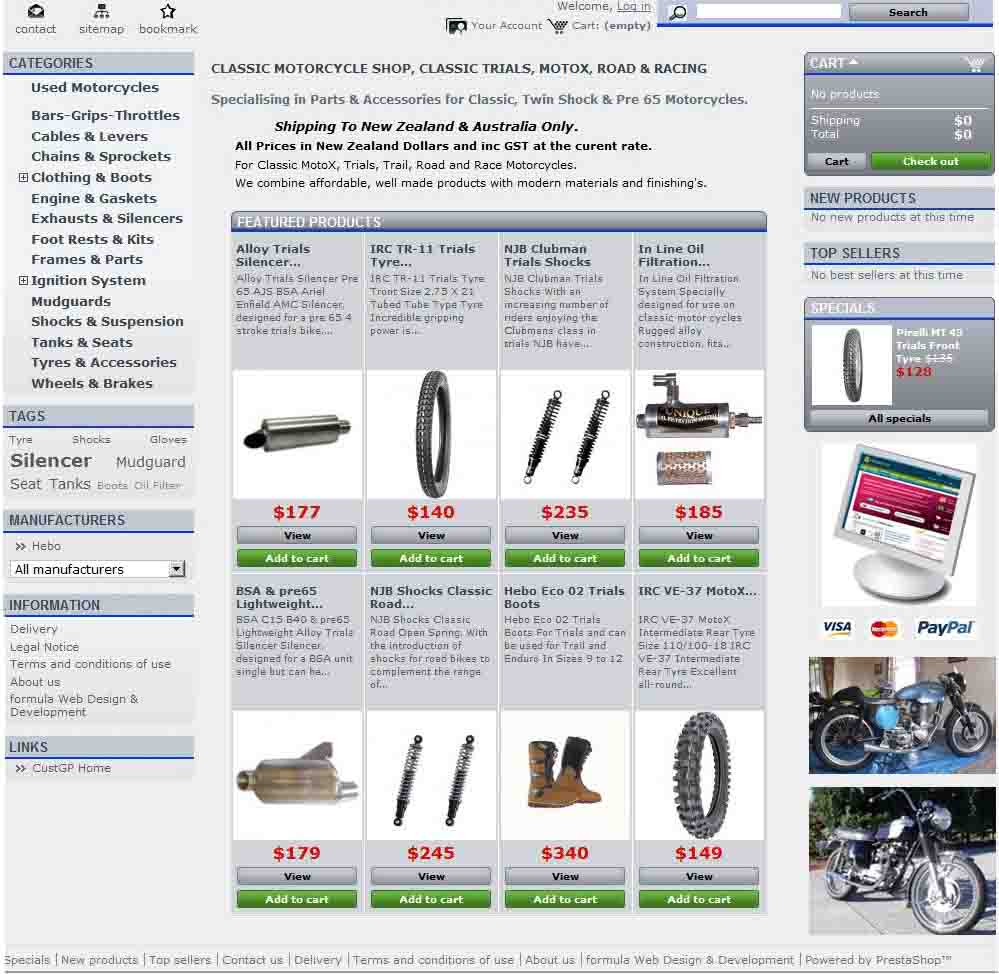
Task: Click the blue classic motorcycle photo
Action: coord(902,715)
